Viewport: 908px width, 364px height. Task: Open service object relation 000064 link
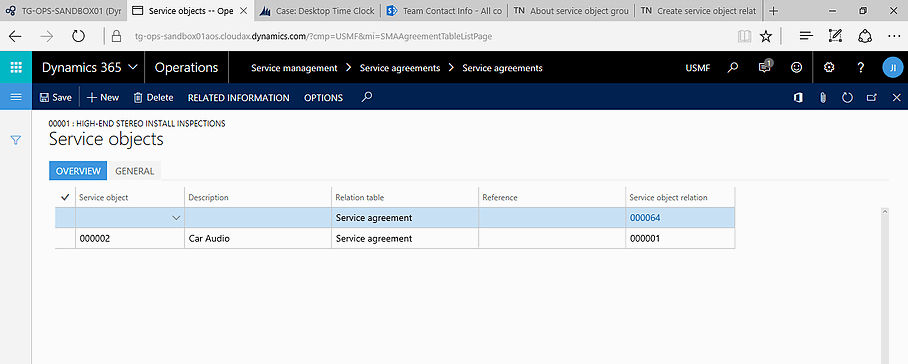[x=645, y=218]
